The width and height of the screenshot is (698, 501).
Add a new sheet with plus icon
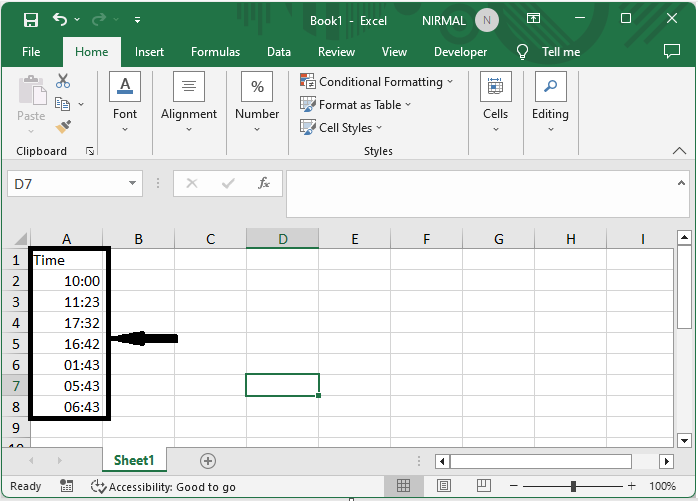208,460
